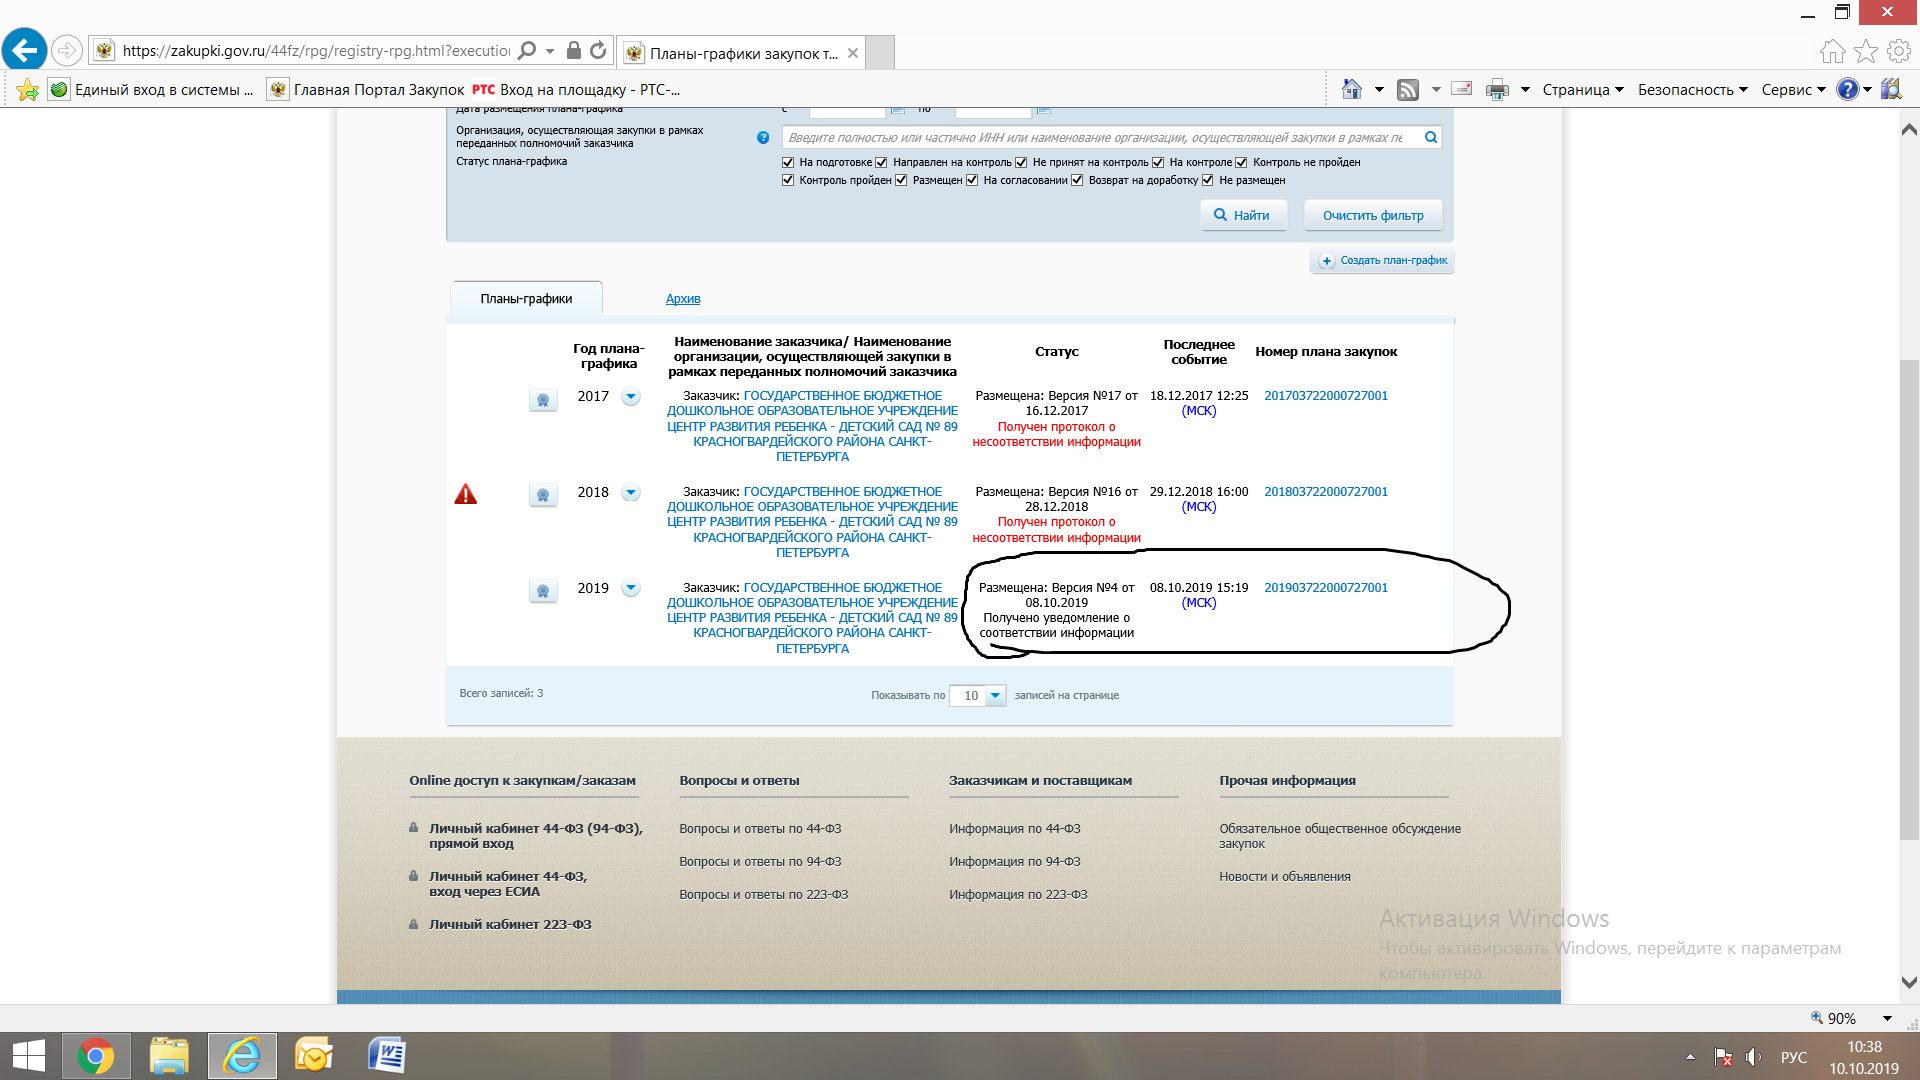Open Единый вход в системы favorite
Image resolution: width=1920 pixels, height=1080 pixels.
pyautogui.click(x=151, y=90)
